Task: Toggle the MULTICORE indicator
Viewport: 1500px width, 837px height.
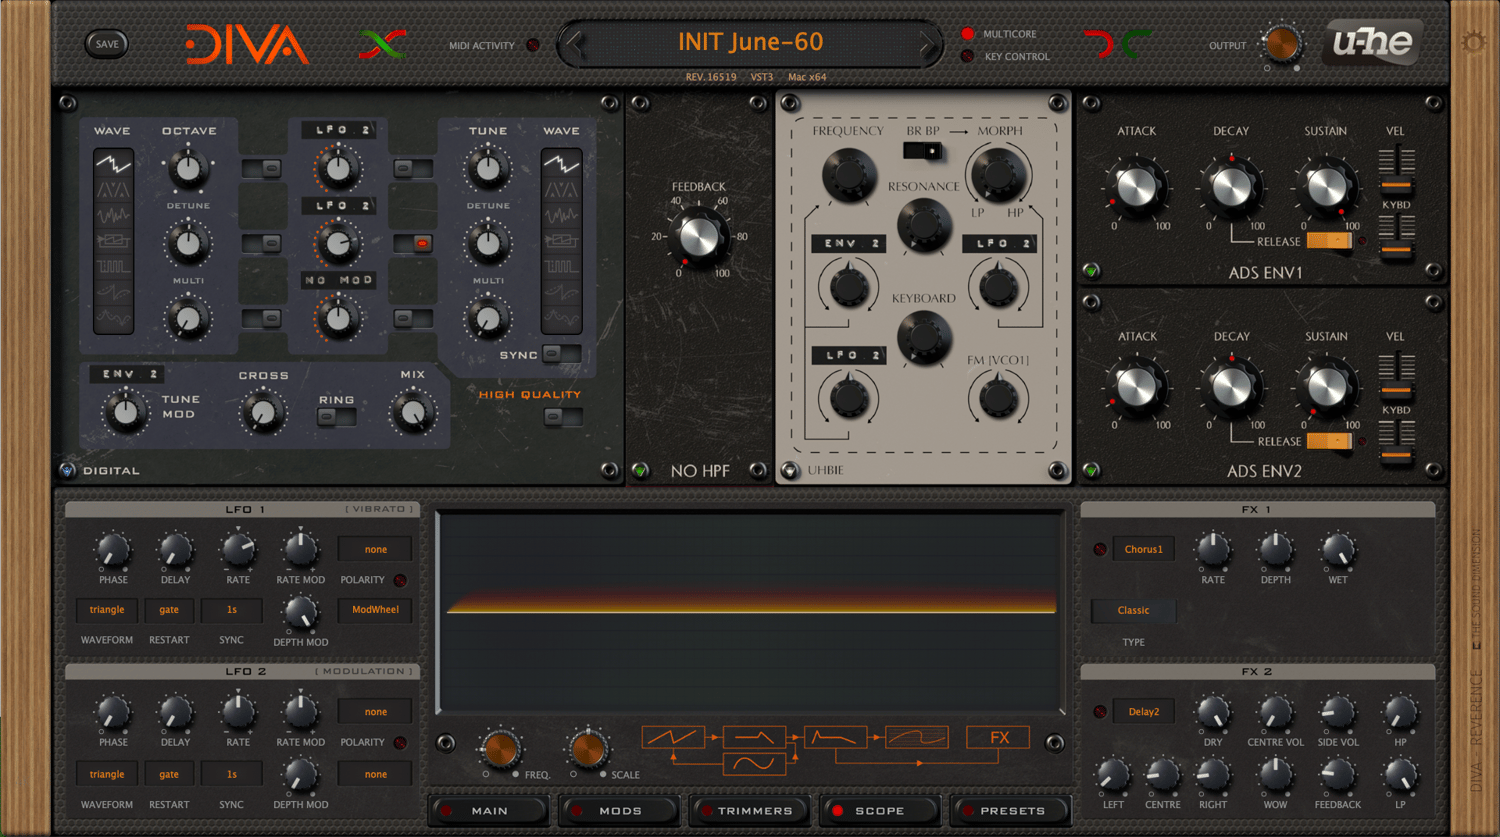Action: click(x=967, y=34)
